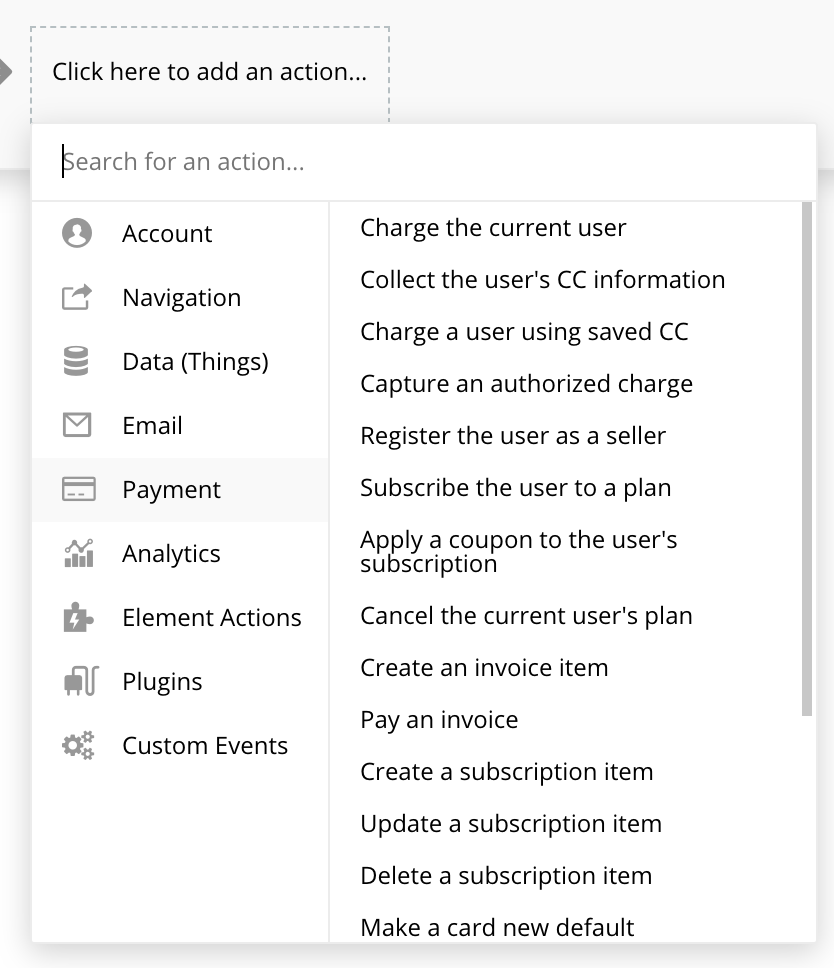834x968 pixels.
Task: Focus the Search for an action field
Action: click(424, 162)
